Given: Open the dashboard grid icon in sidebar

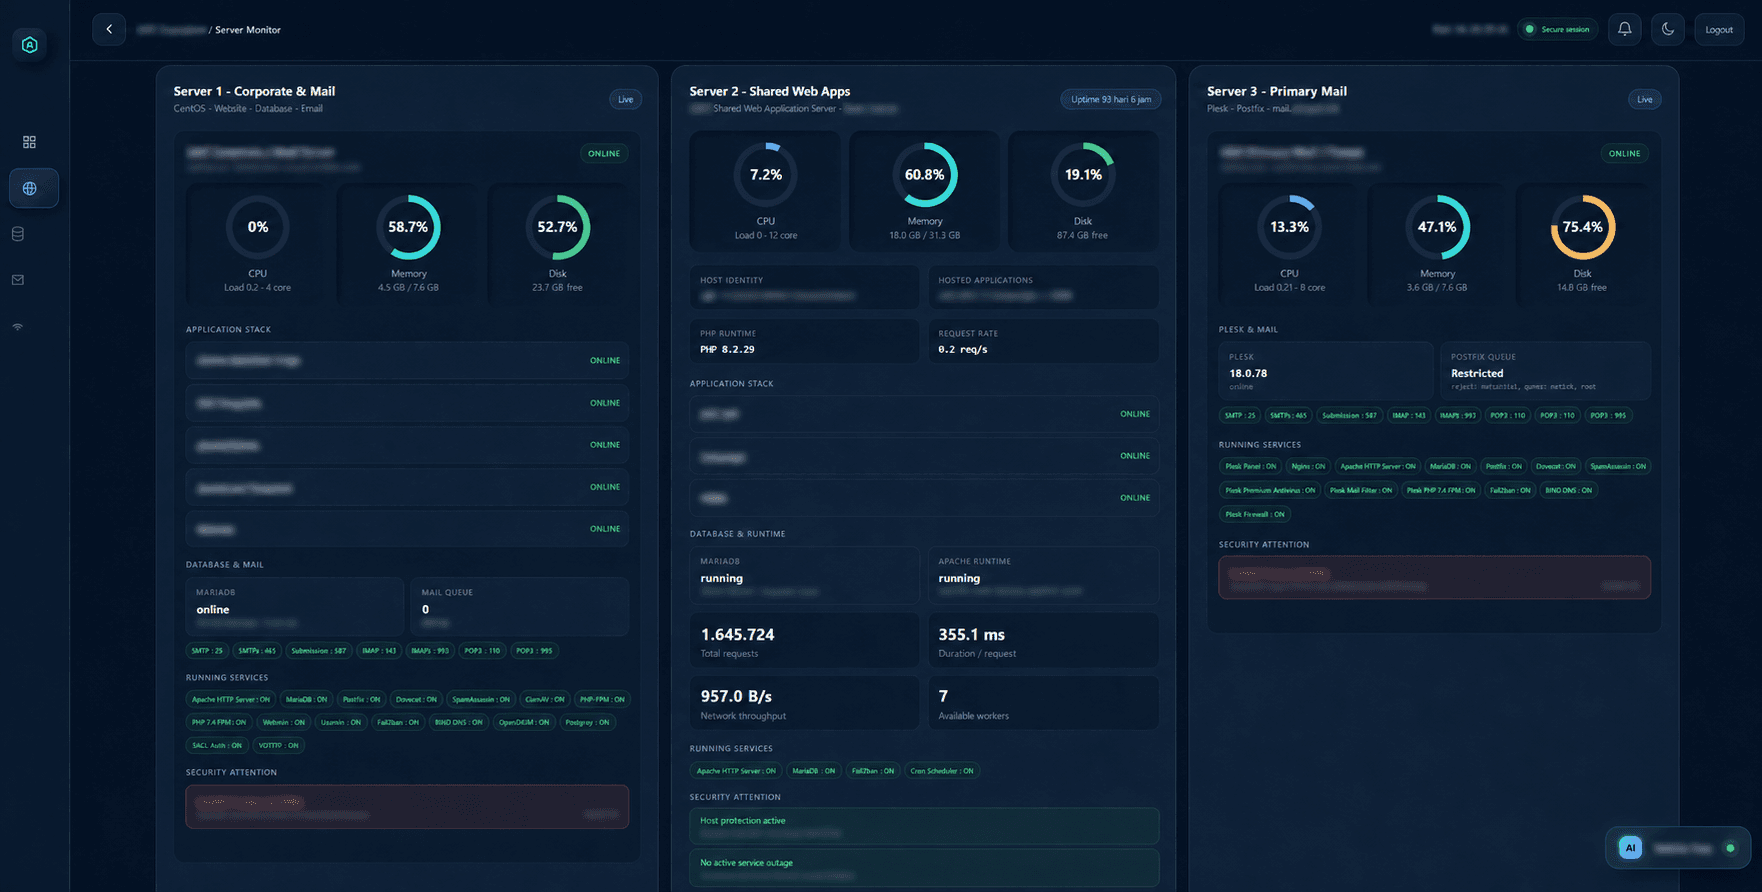Looking at the screenshot, I should point(29,142).
